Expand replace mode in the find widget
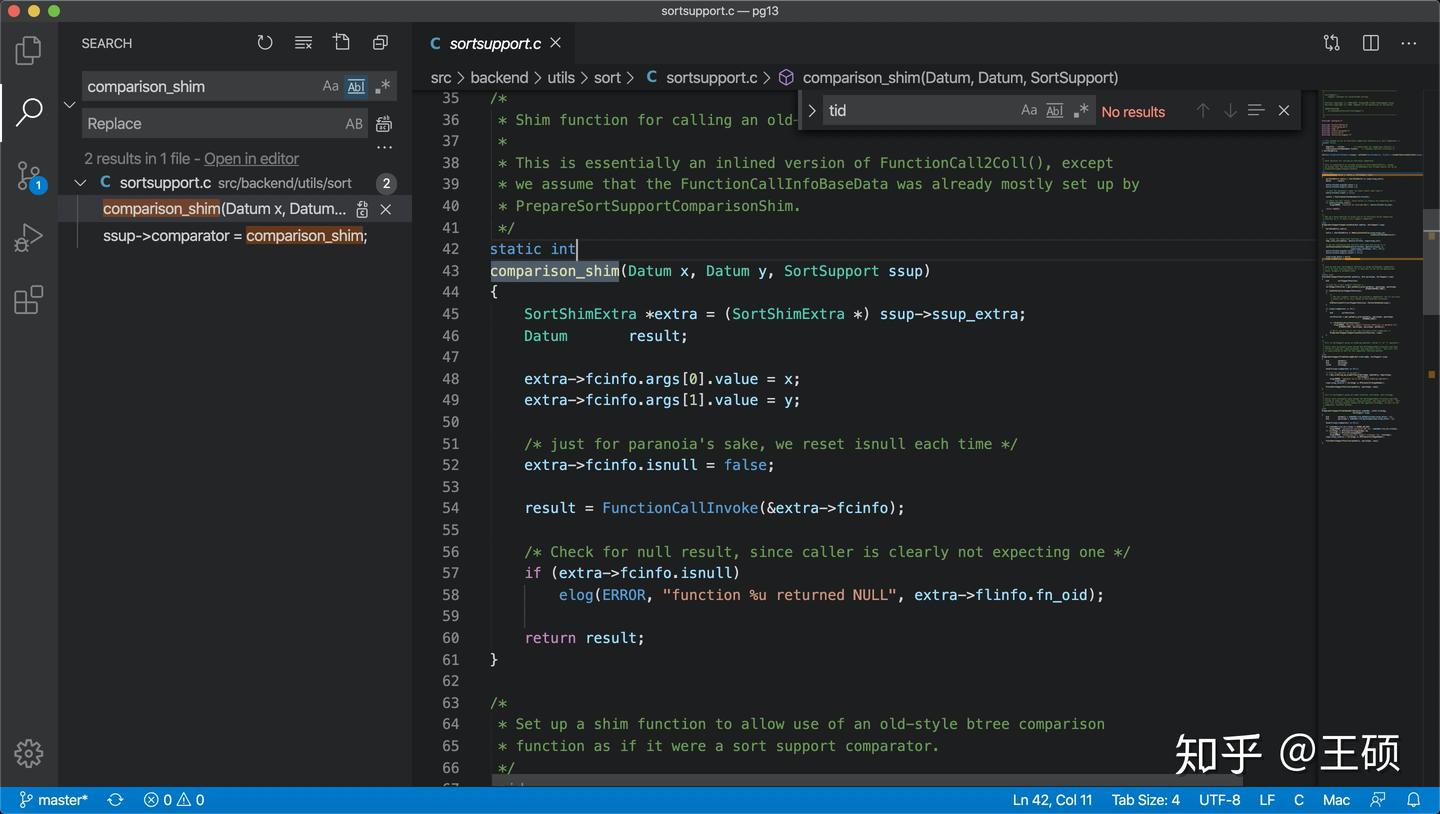The image size is (1440, 814). 812,111
